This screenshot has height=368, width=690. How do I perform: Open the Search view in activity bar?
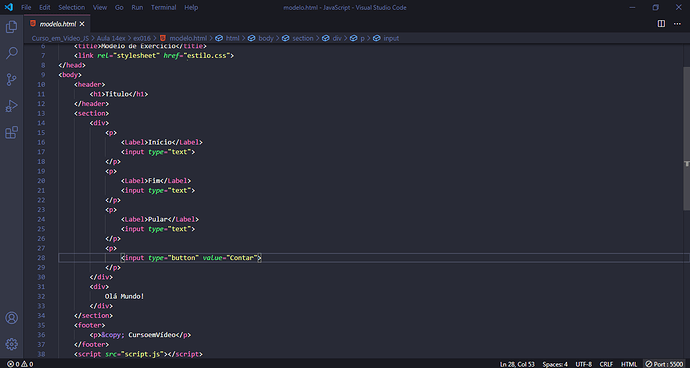(11, 54)
